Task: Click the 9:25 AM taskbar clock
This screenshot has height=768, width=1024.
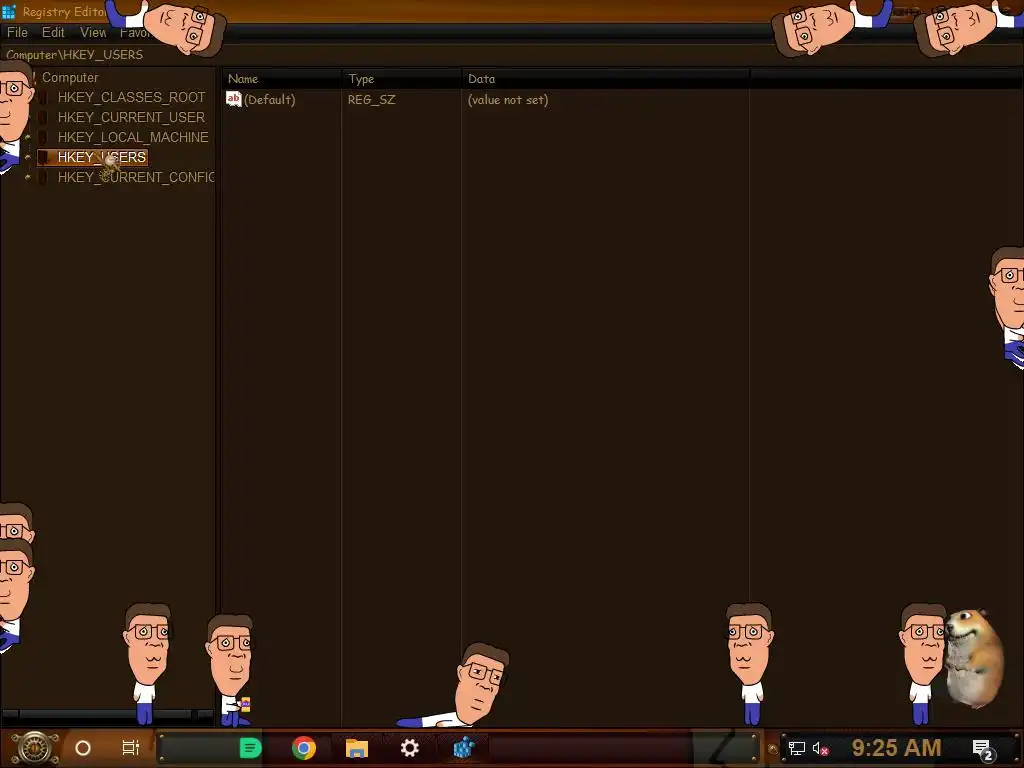Action: click(x=897, y=748)
